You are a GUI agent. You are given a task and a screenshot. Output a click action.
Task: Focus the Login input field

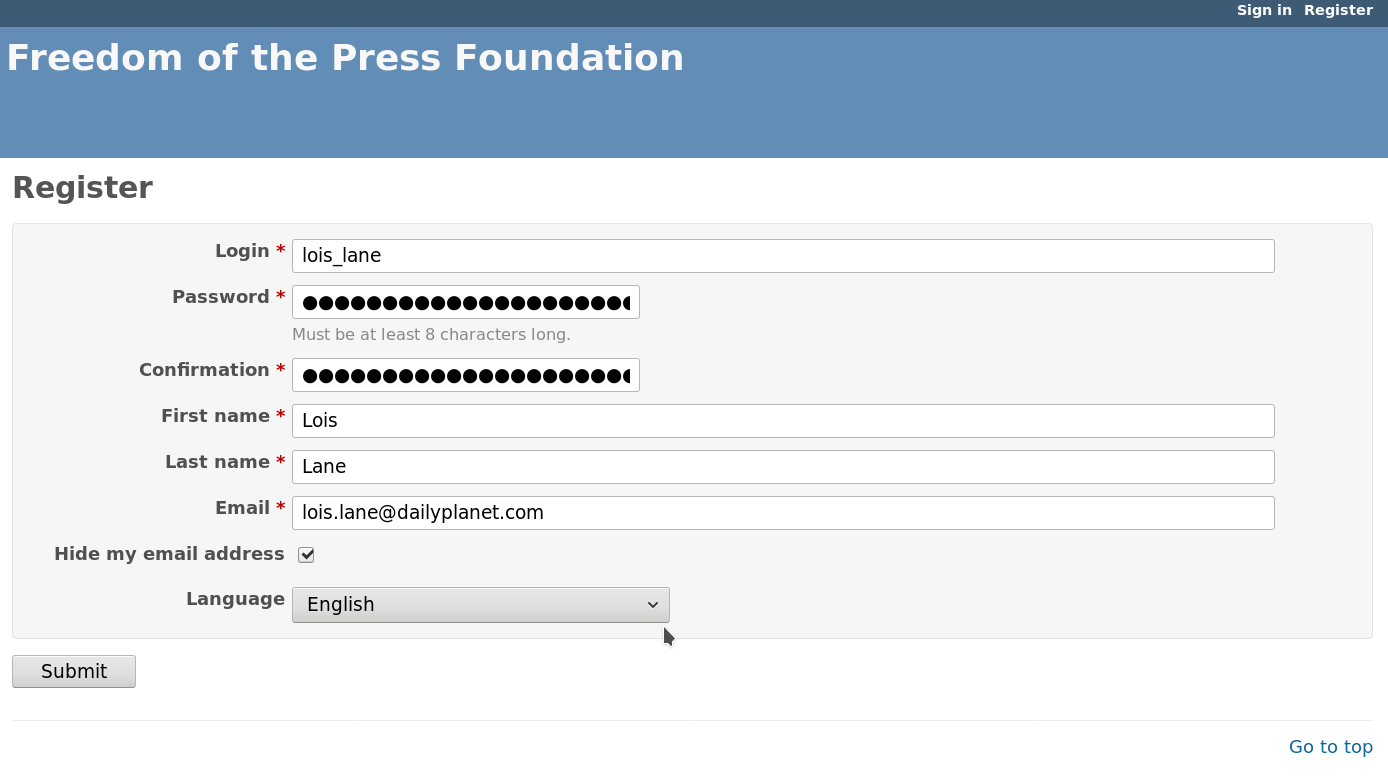tap(783, 256)
